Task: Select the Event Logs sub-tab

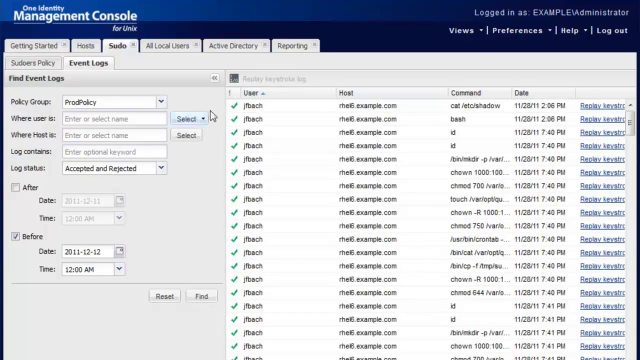Action: 89,63
